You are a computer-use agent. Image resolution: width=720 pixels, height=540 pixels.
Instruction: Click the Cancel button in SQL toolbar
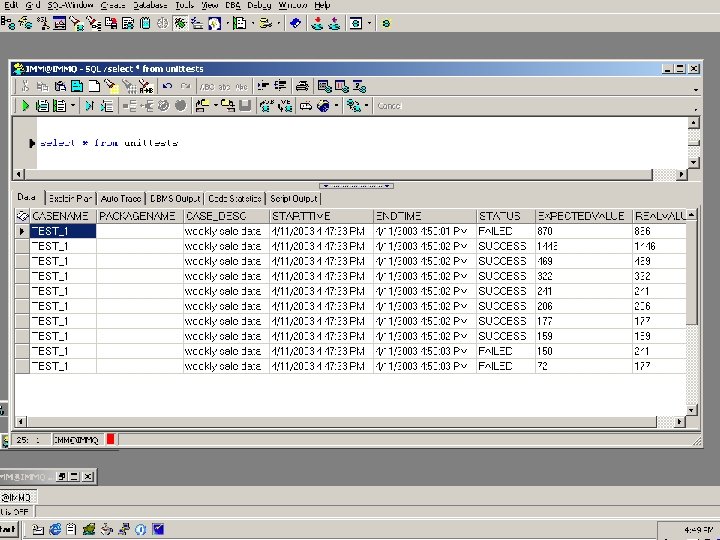click(x=389, y=106)
